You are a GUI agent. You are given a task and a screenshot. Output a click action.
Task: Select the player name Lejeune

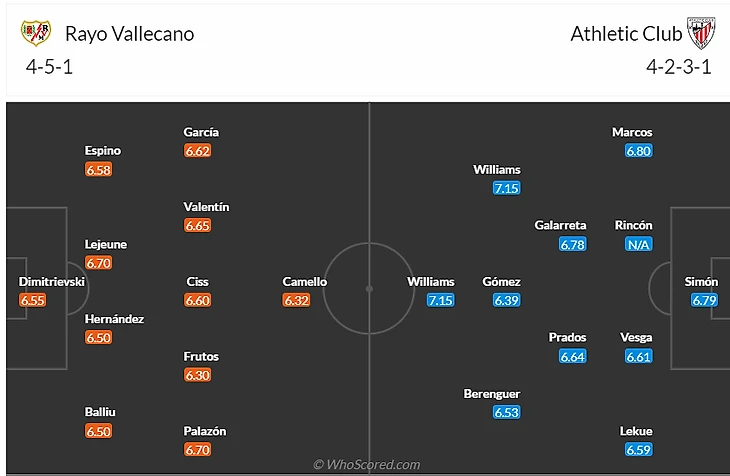pos(106,244)
